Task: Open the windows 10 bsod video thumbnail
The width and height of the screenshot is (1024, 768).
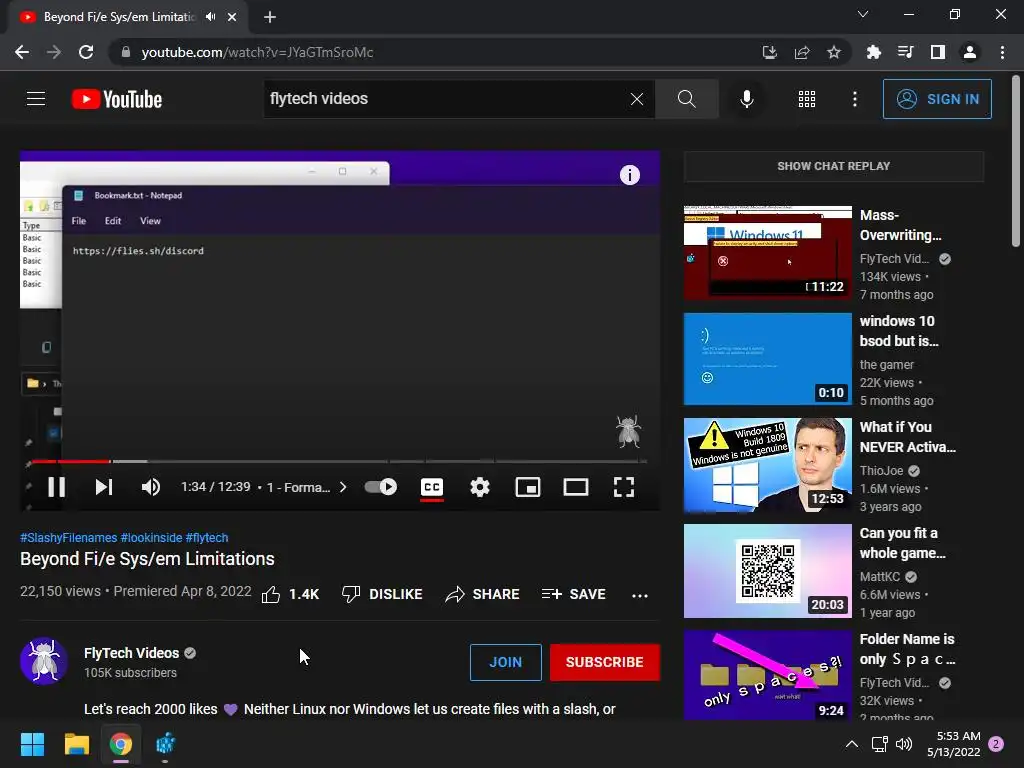Action: [768, 359]
